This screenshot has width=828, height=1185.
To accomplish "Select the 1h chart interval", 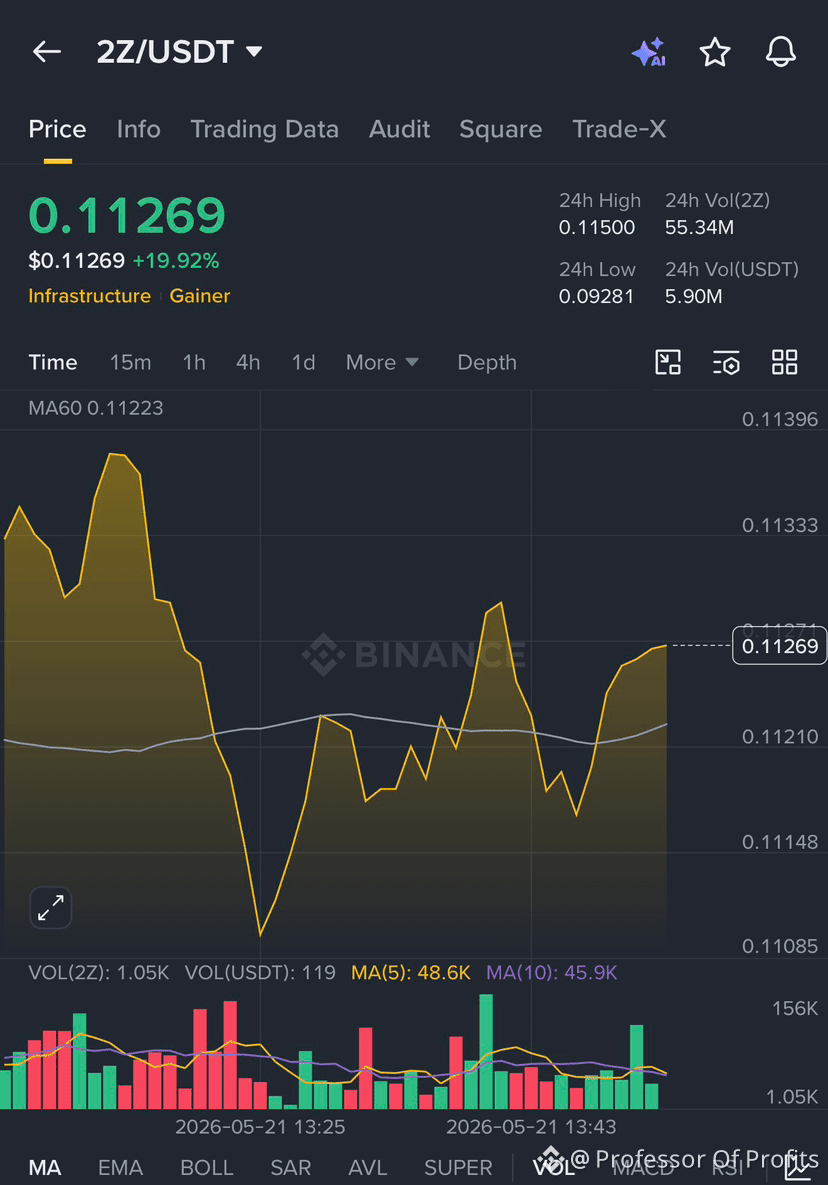I will click(x=194, y=362).
